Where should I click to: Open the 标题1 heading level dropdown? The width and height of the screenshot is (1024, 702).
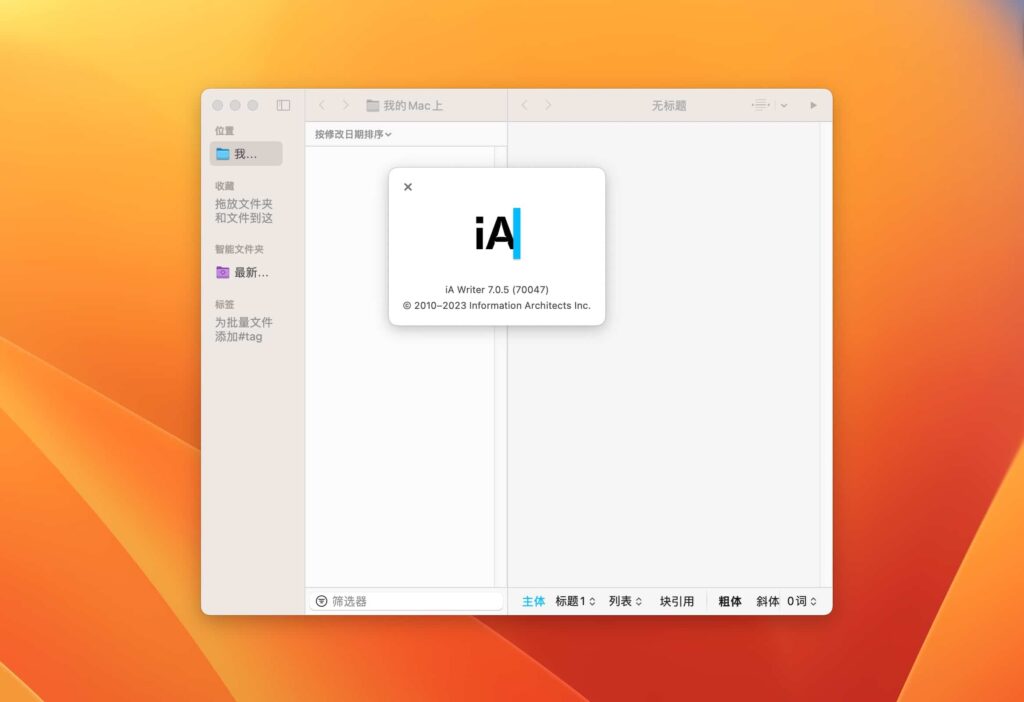(x=576, y=600)
